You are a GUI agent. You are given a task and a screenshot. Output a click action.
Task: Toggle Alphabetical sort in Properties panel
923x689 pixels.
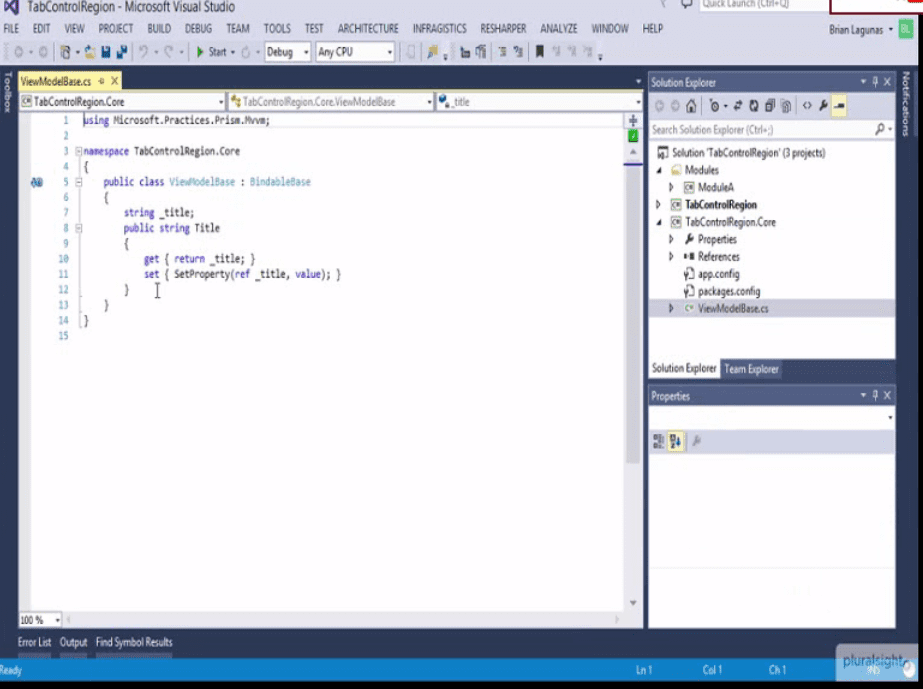675,441
